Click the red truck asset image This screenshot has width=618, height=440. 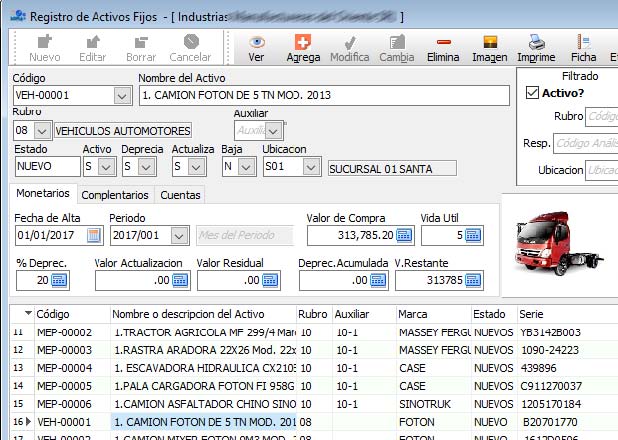pos(558,243)
